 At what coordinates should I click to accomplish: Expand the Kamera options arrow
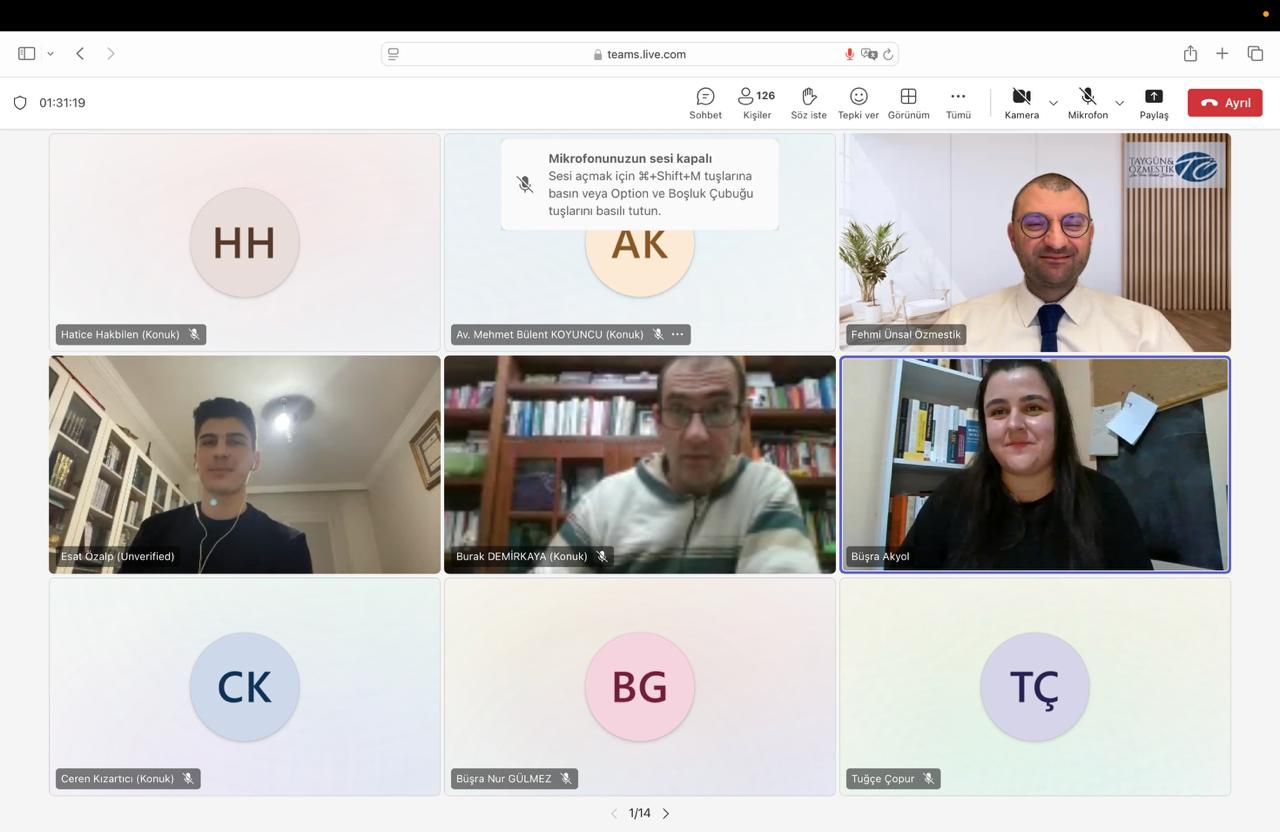[x=1053, y=103]
